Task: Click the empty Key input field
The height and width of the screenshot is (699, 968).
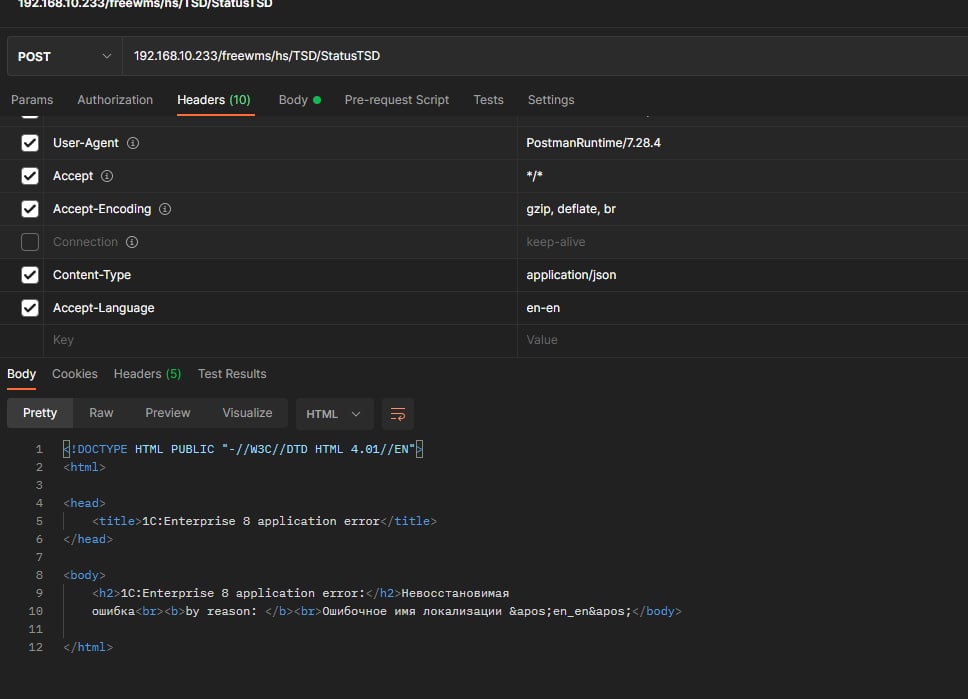Action: pos(280,340)
